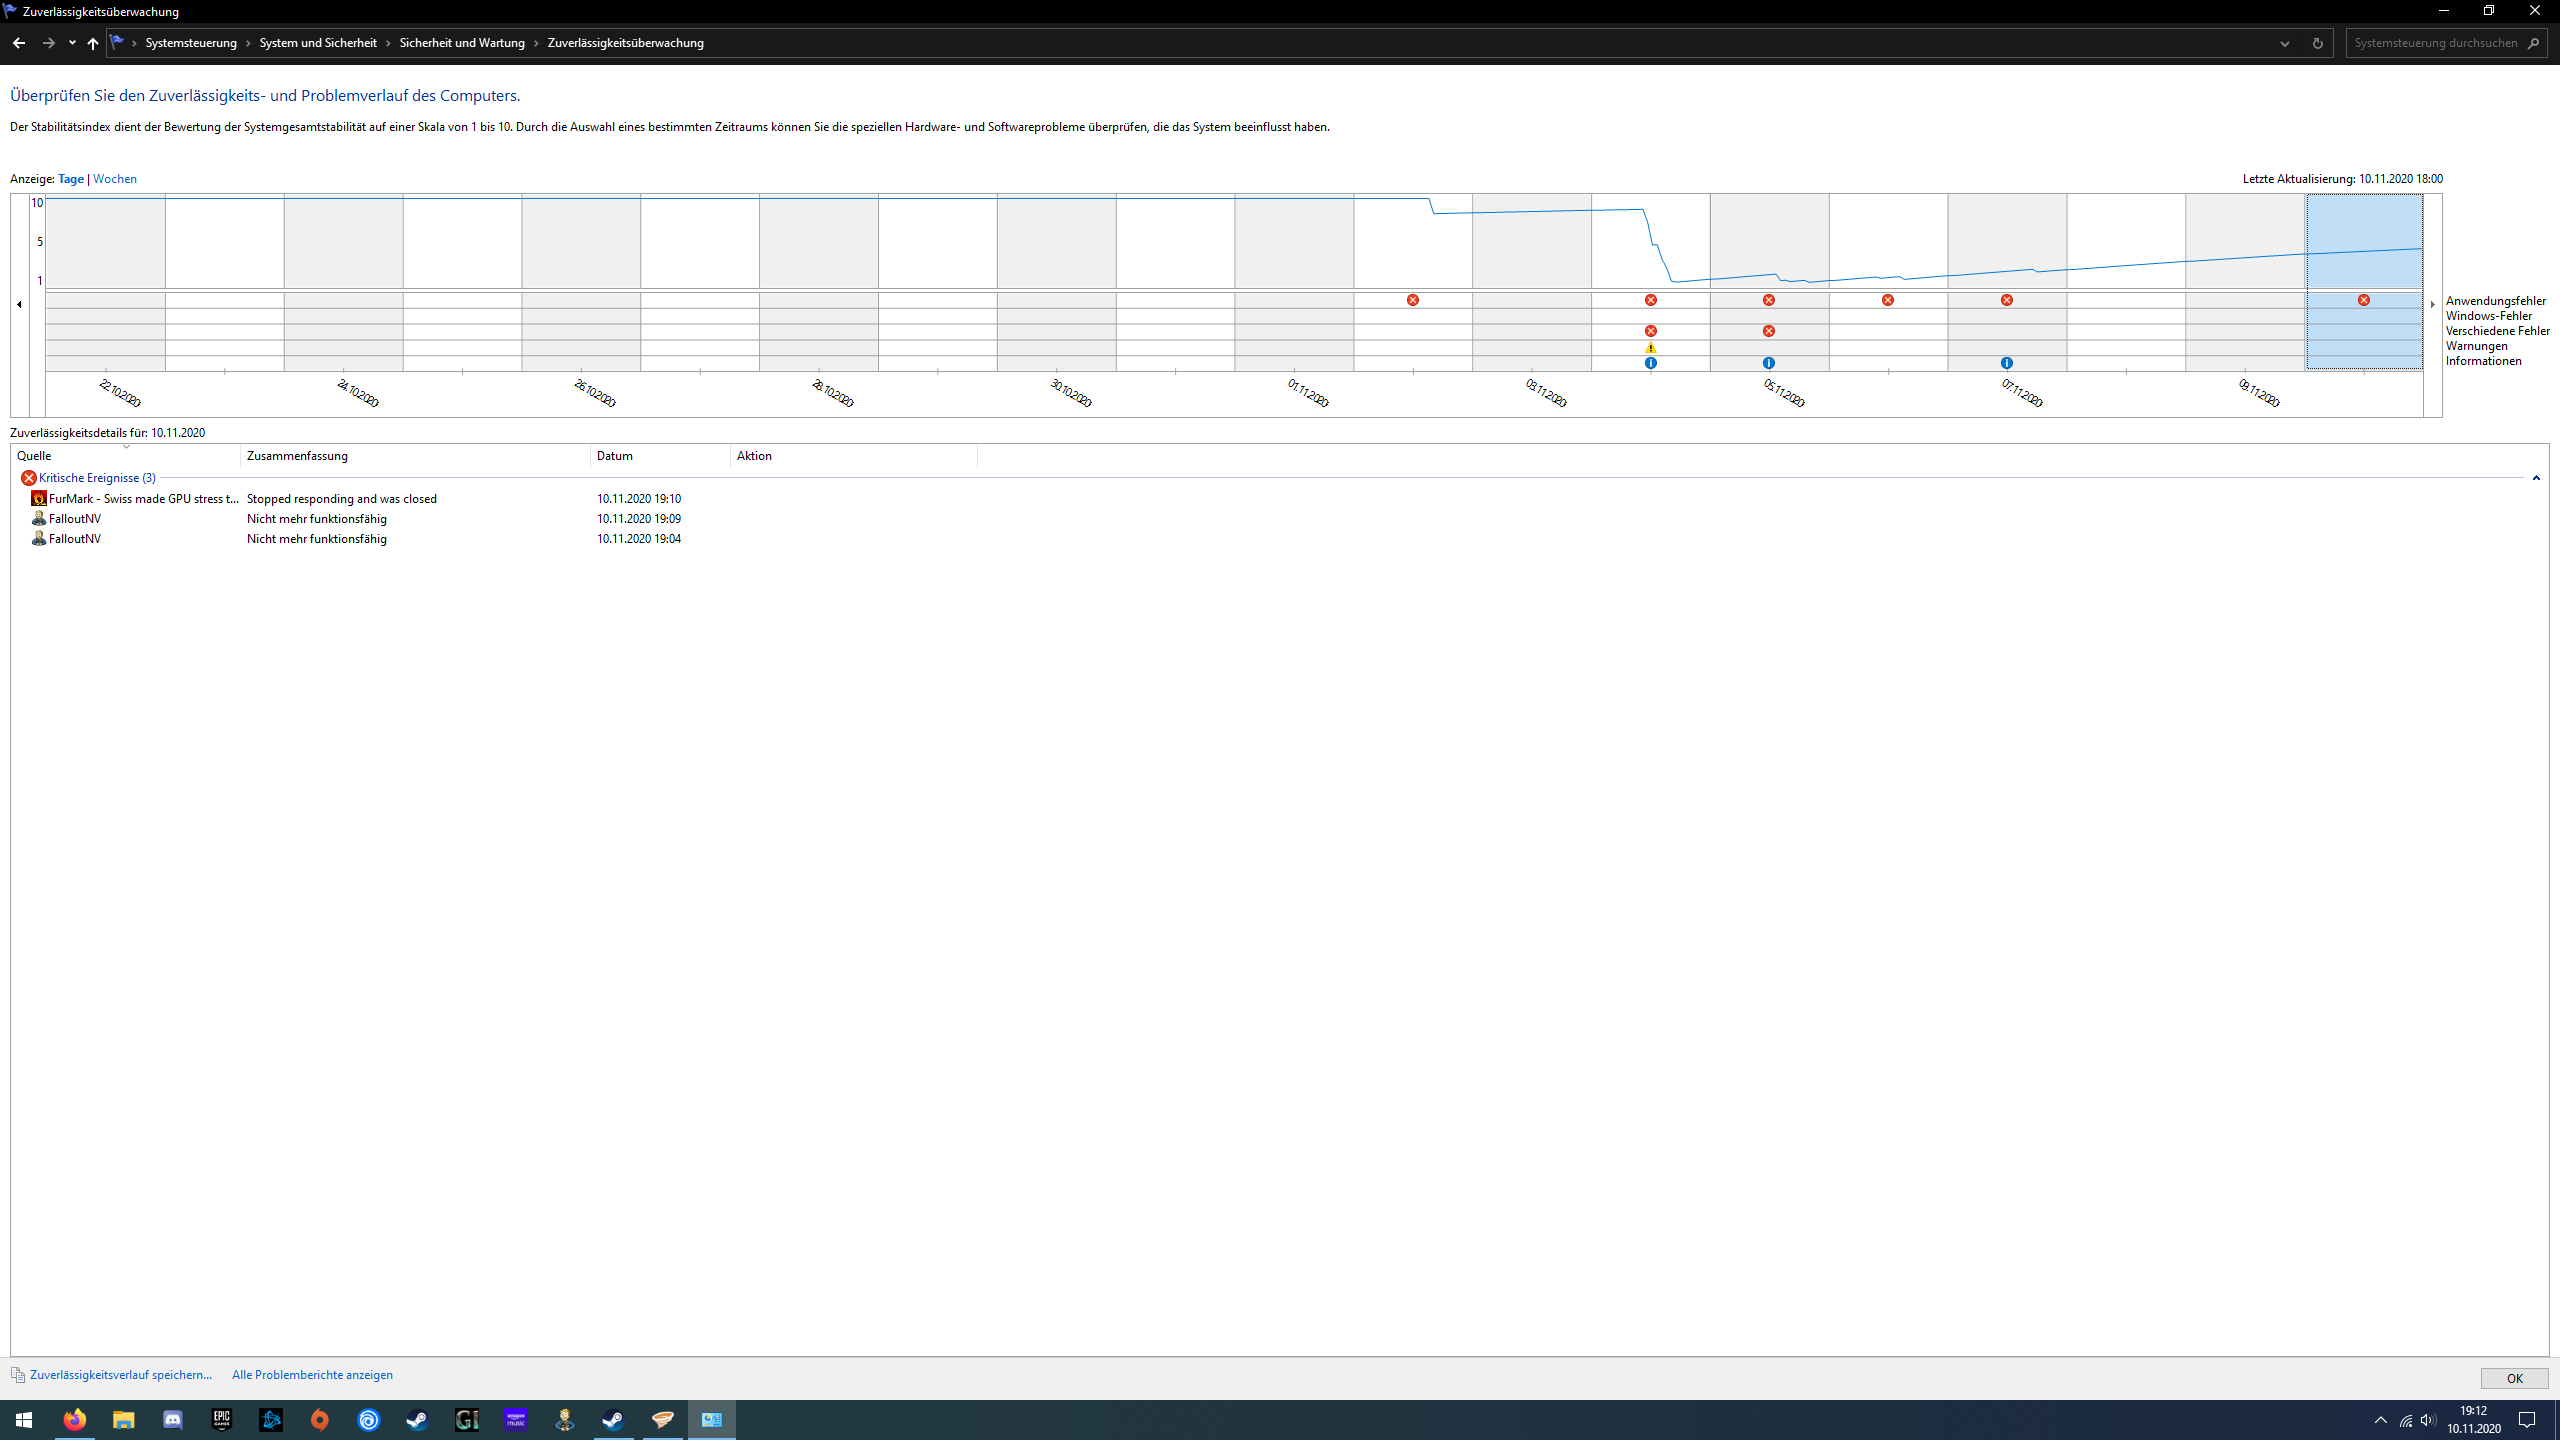Click the yellow warning icon in the chart
Image resolution: width=2560 pixels, height=1440 pixels.
1651,348
